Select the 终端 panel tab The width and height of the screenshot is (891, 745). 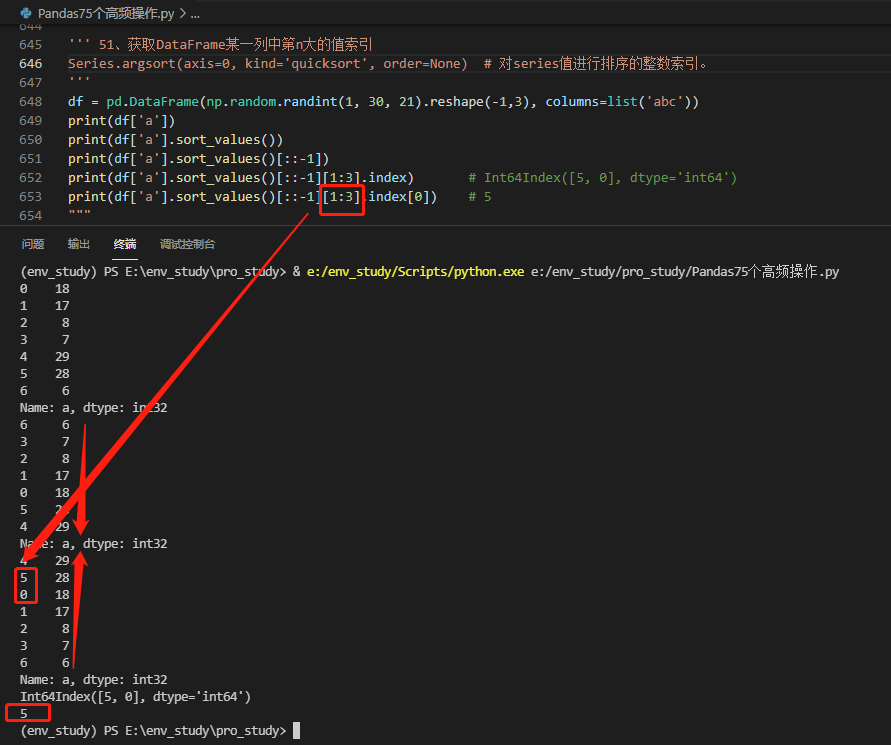[125, 244]
